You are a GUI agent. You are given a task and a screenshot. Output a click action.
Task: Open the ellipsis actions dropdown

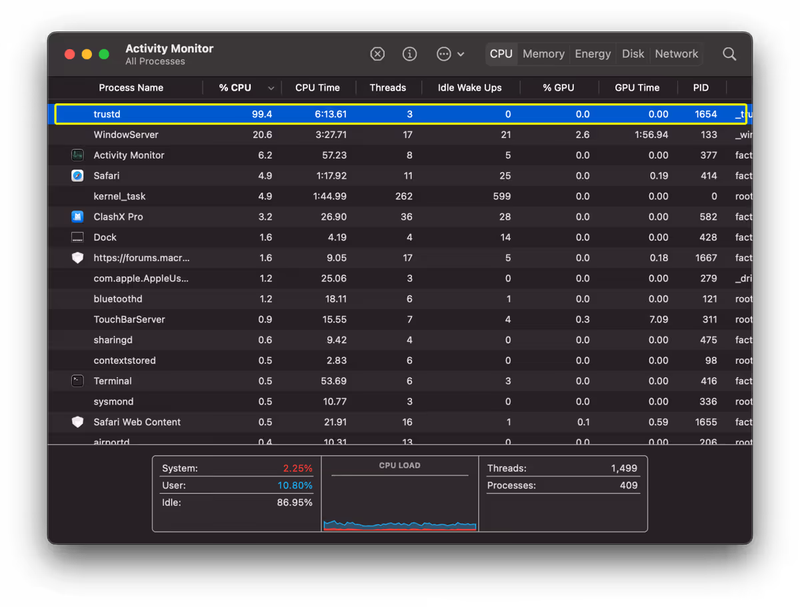(444, 54)
